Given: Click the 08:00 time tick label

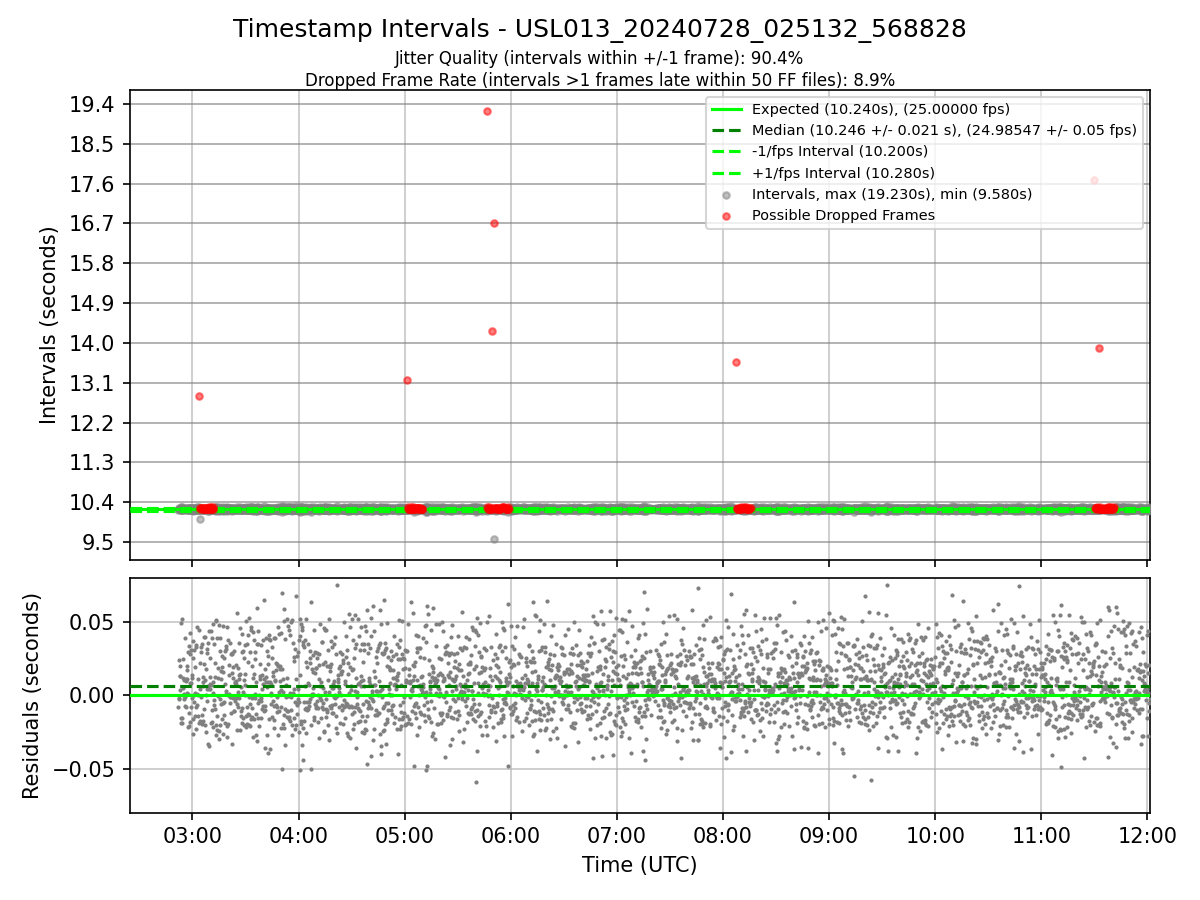Looking at the screenshot, I should [723, 835].
